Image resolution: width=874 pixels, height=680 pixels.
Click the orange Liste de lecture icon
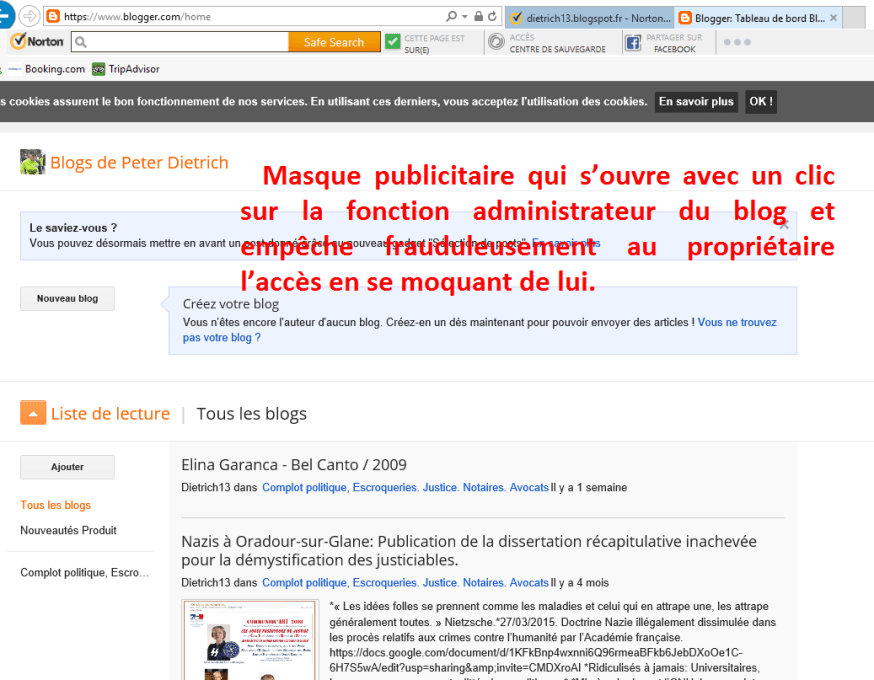coord(32,413)
